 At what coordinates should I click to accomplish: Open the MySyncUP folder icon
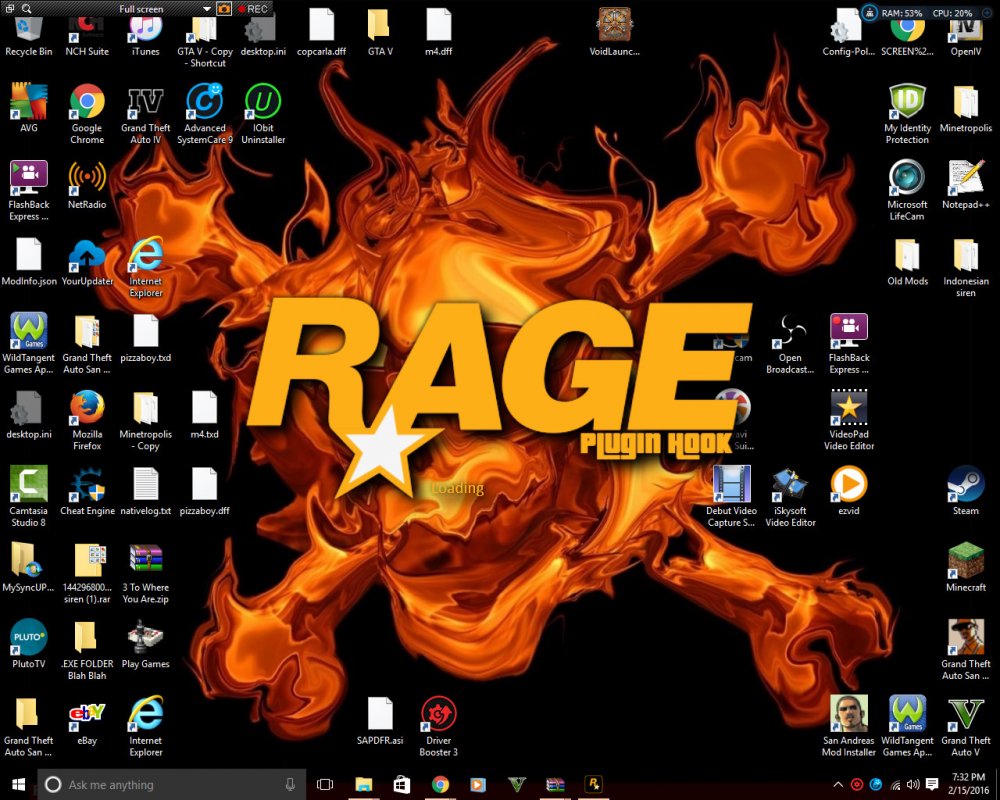click(29, 567)
